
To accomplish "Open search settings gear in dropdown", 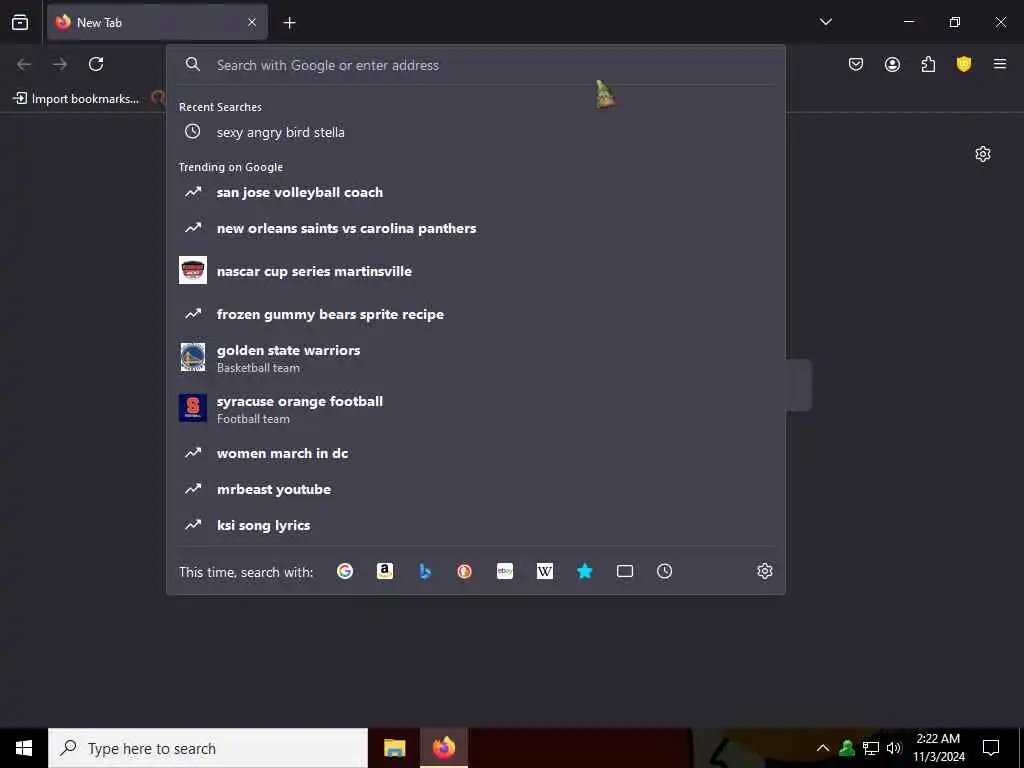I will [x=765, y=571].
